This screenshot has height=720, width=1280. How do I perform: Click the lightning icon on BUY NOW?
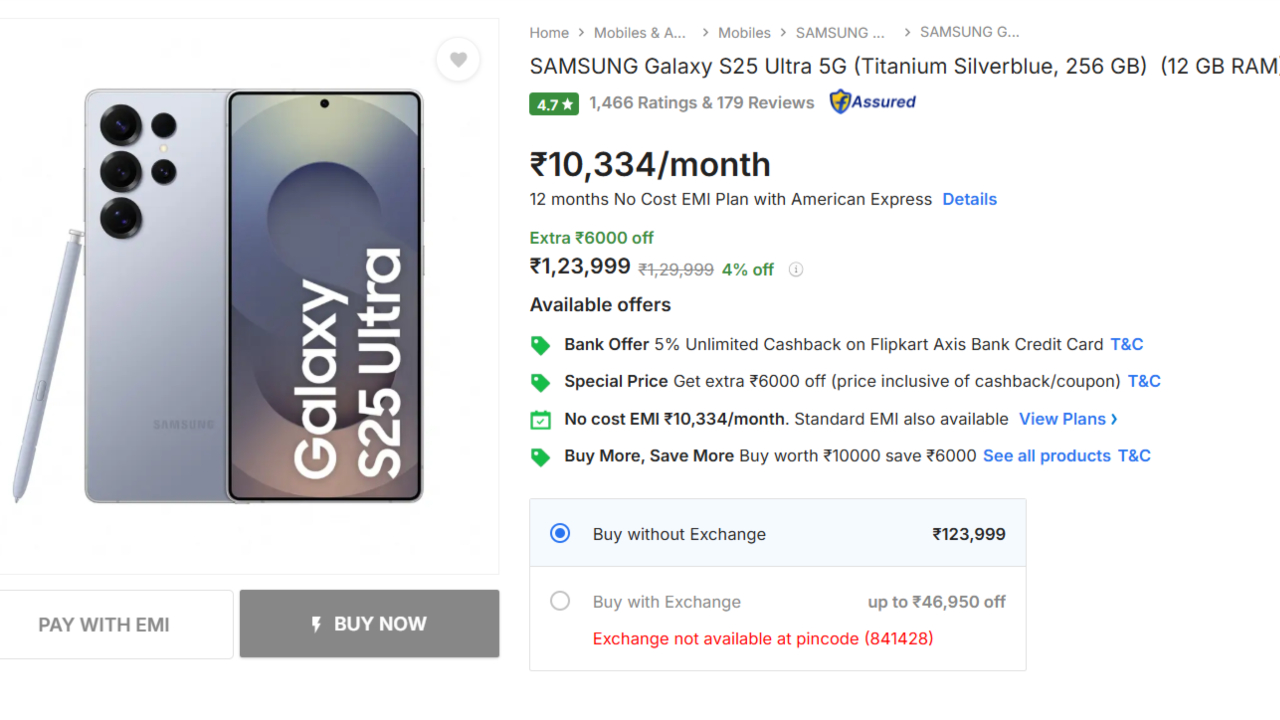[317, 623]
